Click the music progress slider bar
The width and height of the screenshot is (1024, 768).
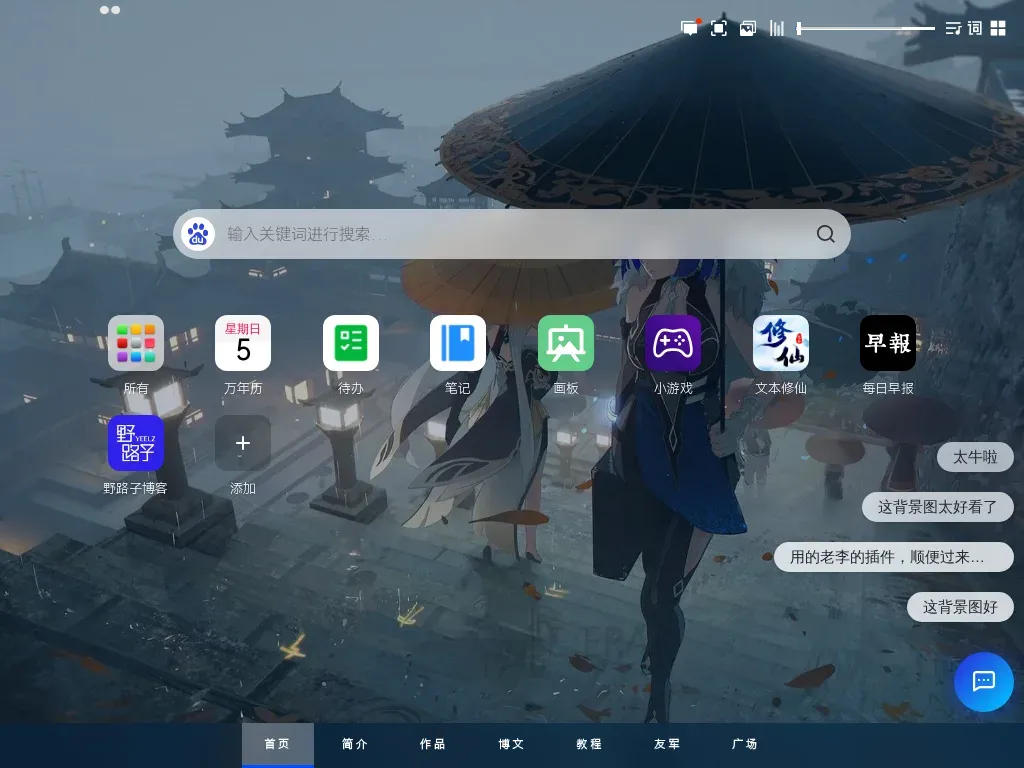click(x=866, y=28)
